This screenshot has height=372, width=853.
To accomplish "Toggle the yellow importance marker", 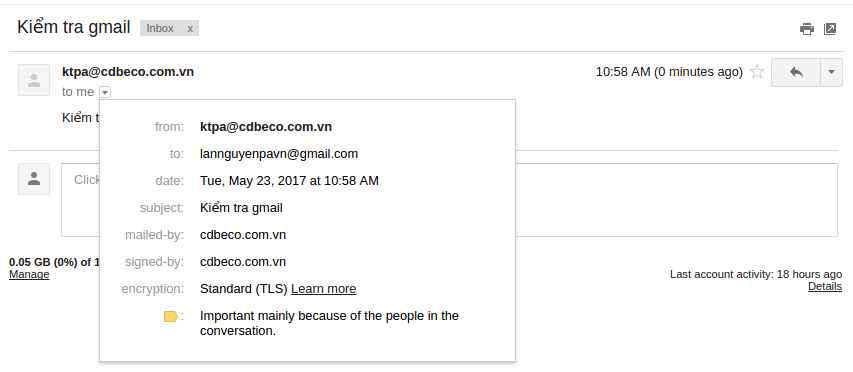I will [x=171, y=316].
